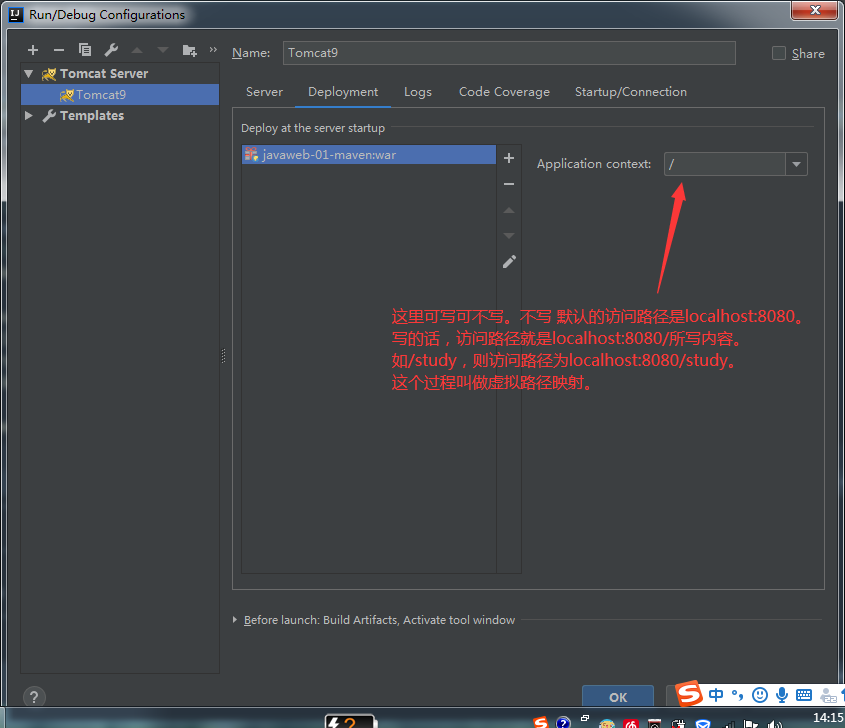845x728 pixels.
Task: Move configuration down in the left toolbar
Action: click(x=163, y=50)
